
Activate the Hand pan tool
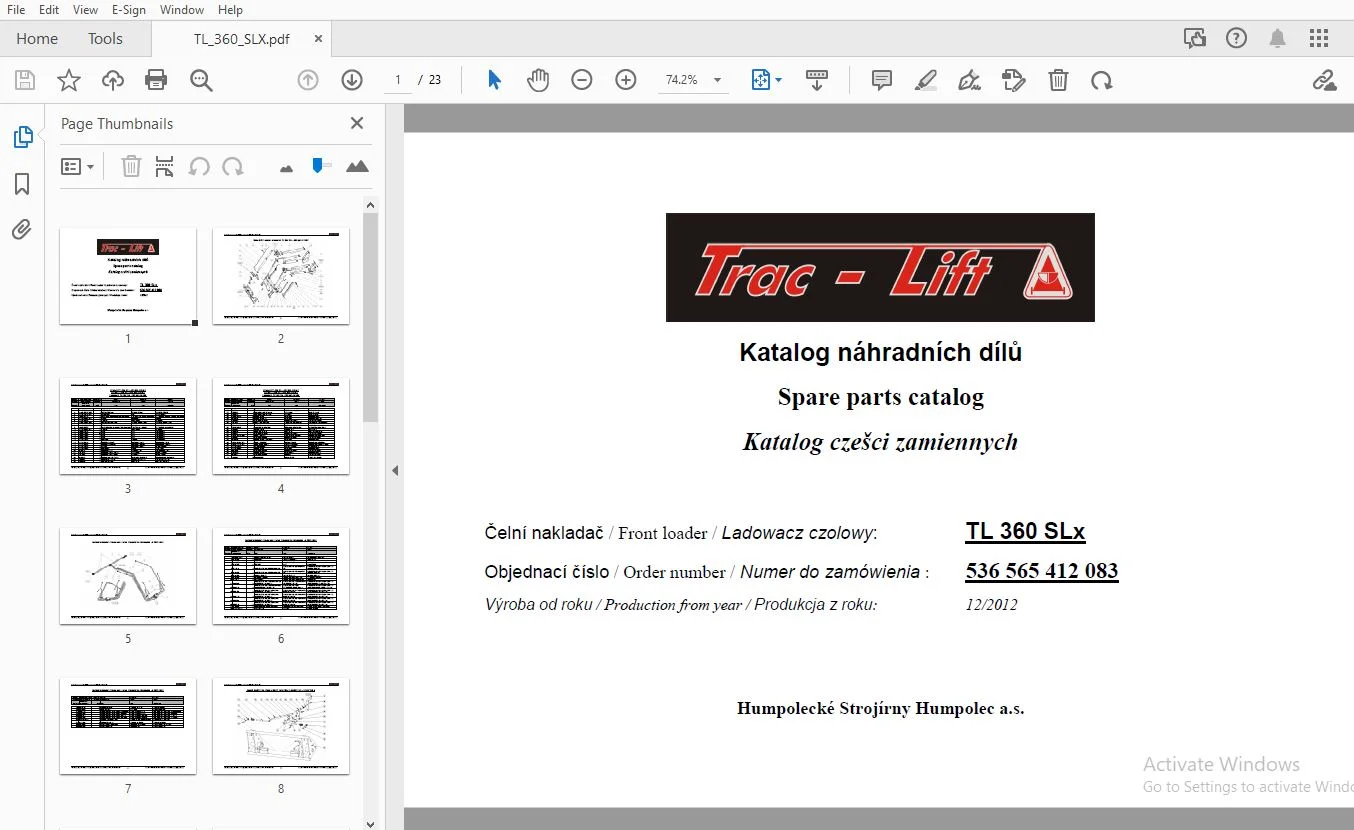pos(538,80)
